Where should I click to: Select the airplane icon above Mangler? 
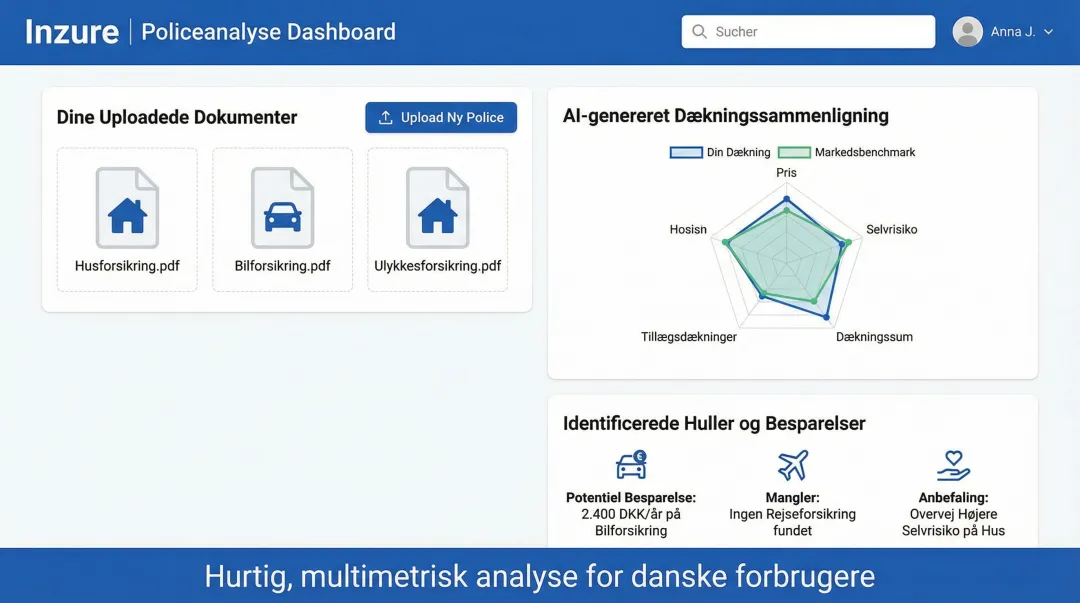tap(792, 465)
